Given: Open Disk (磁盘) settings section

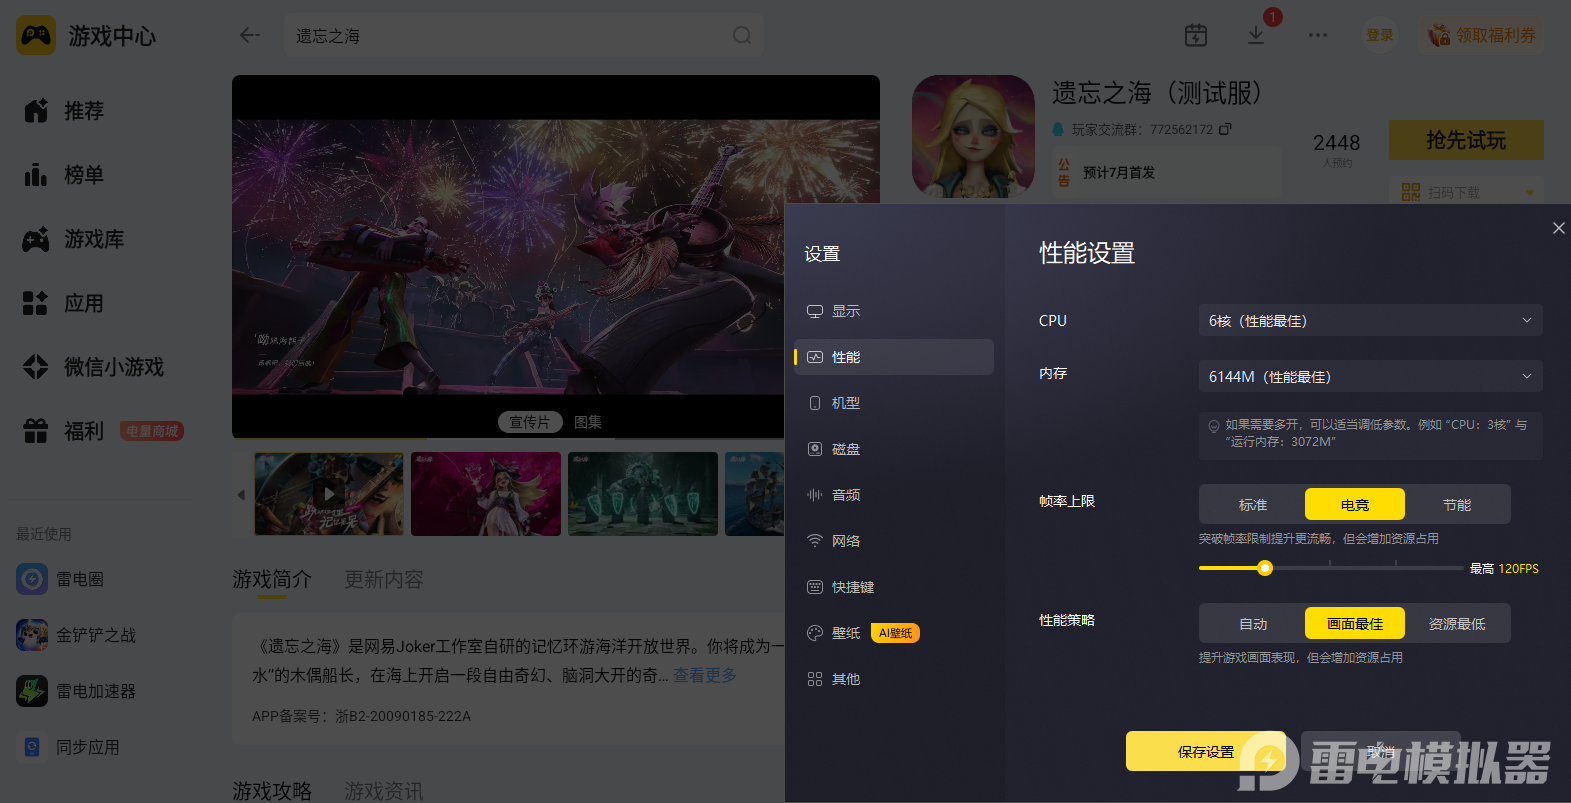Looking at the screenshot, I should click(x=894, y=449).
